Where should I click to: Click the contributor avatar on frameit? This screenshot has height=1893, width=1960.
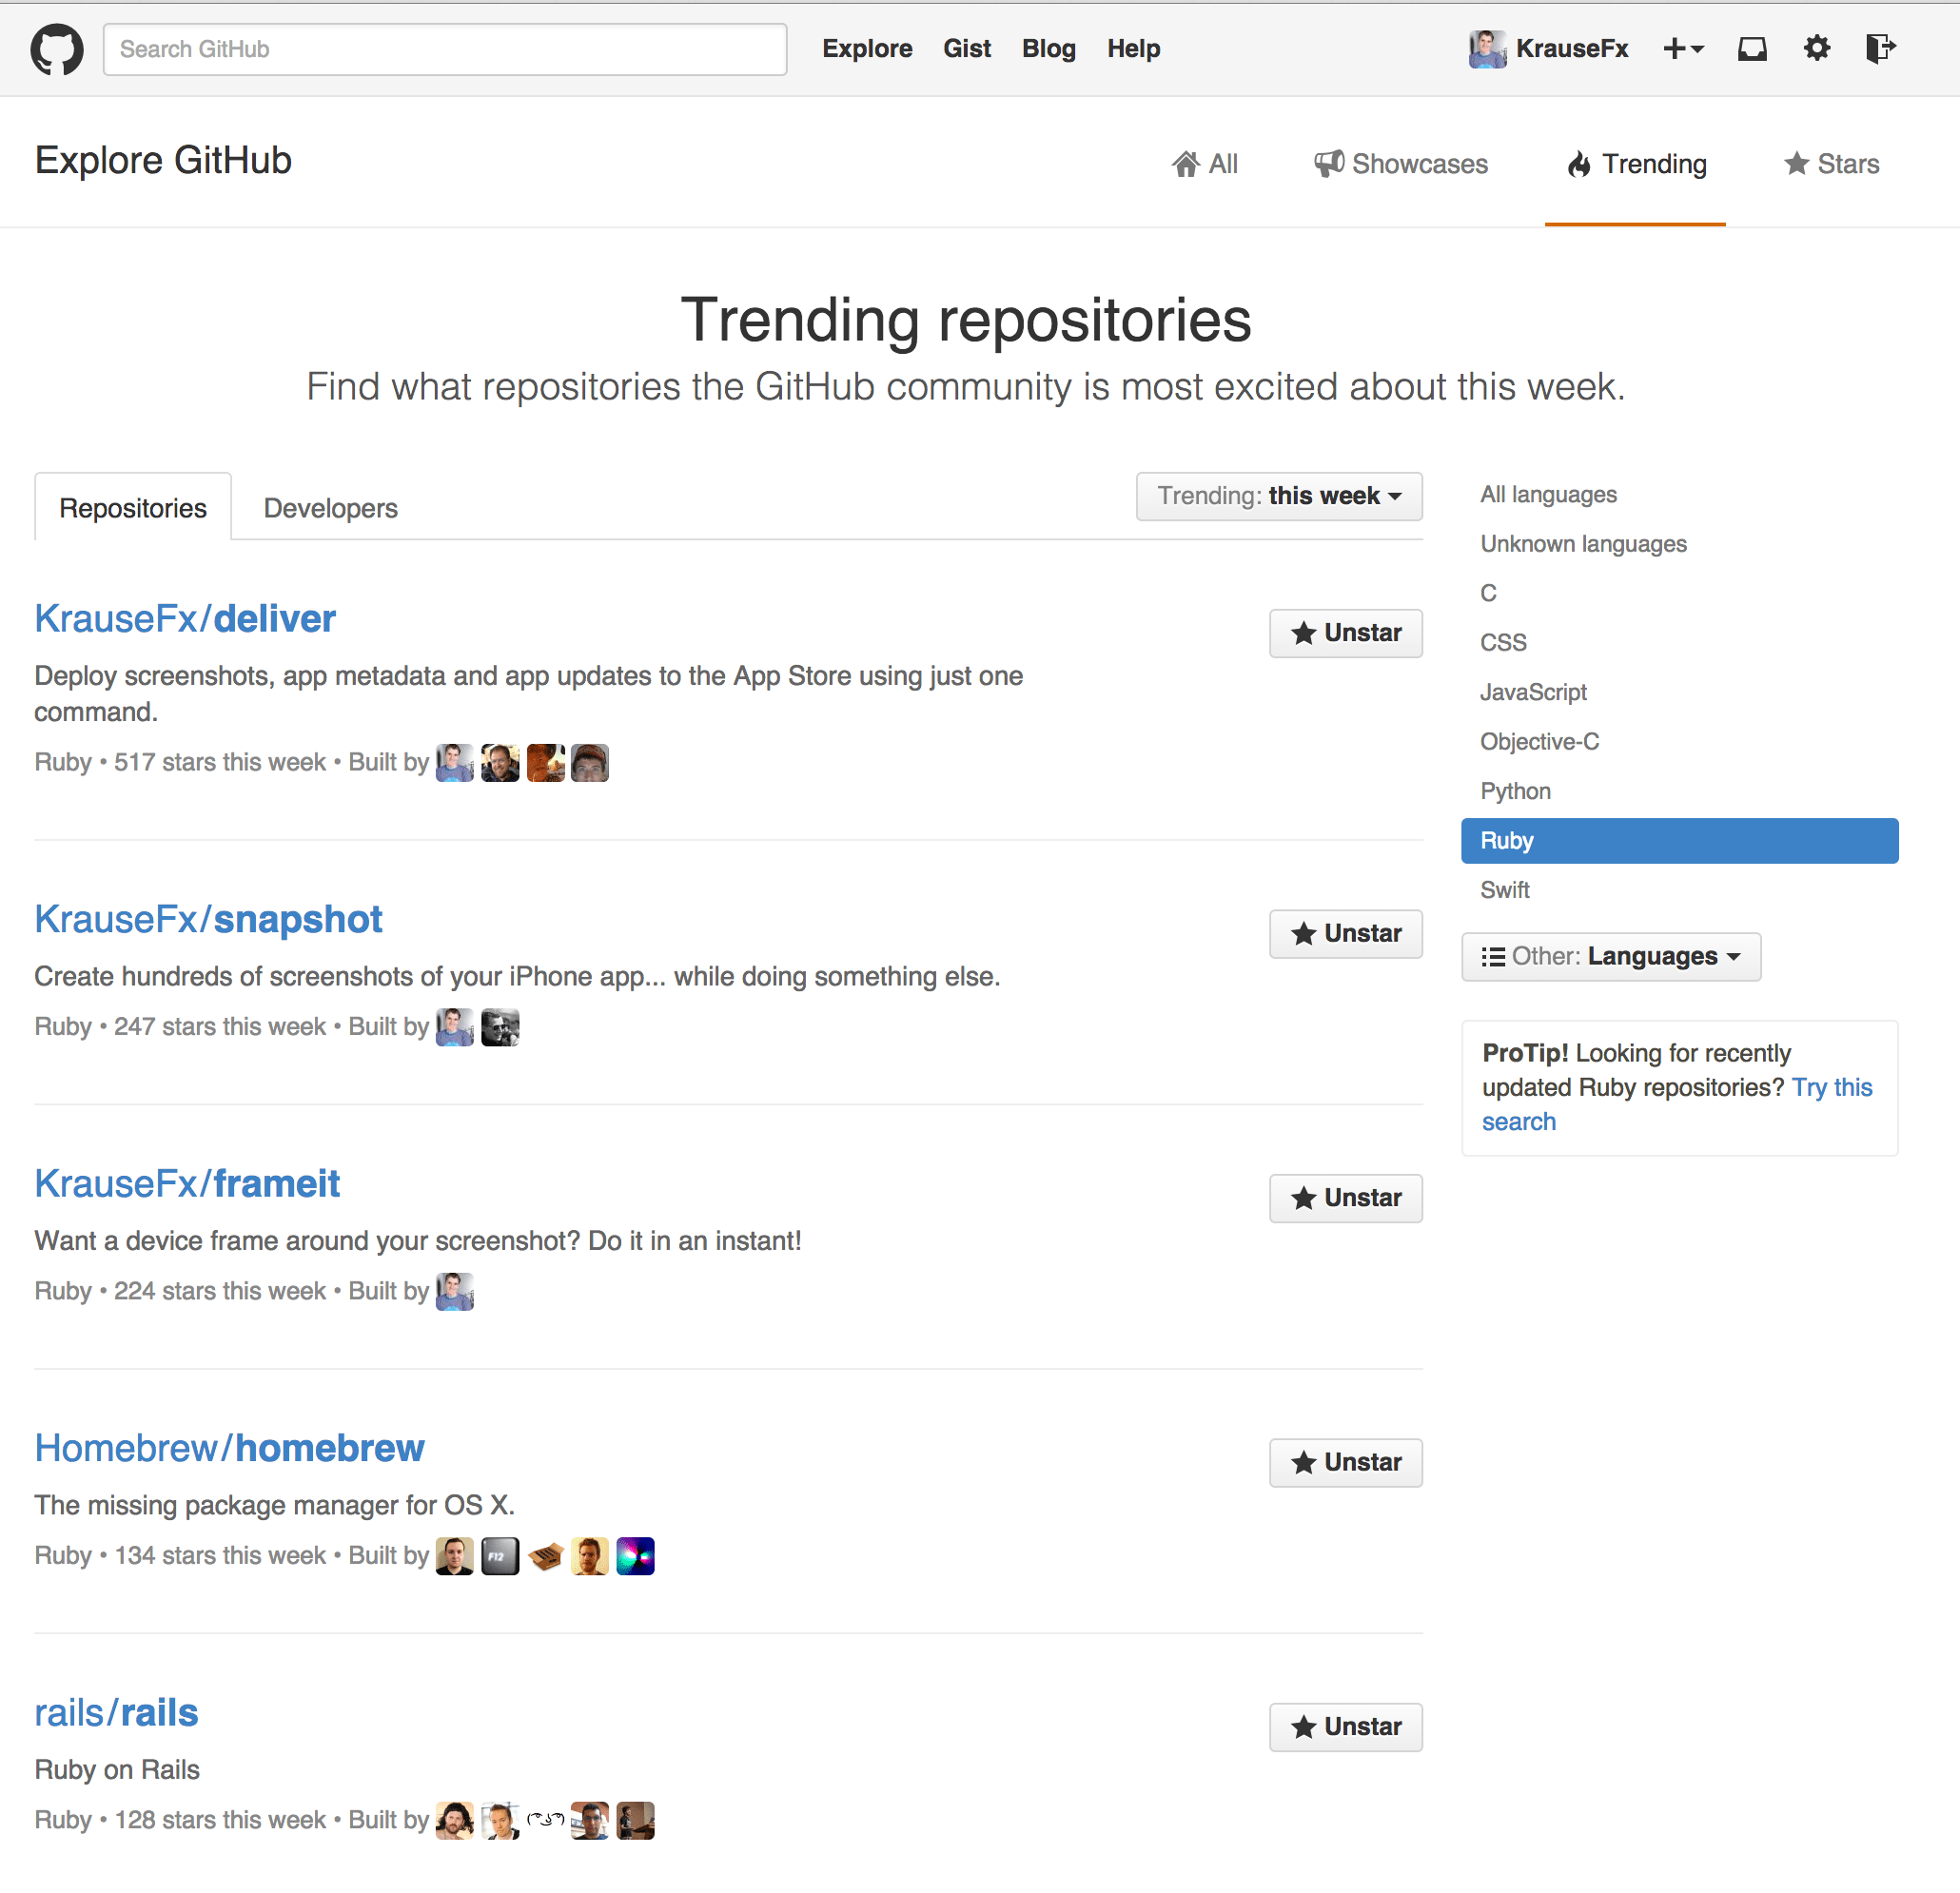coord(455,1292)
